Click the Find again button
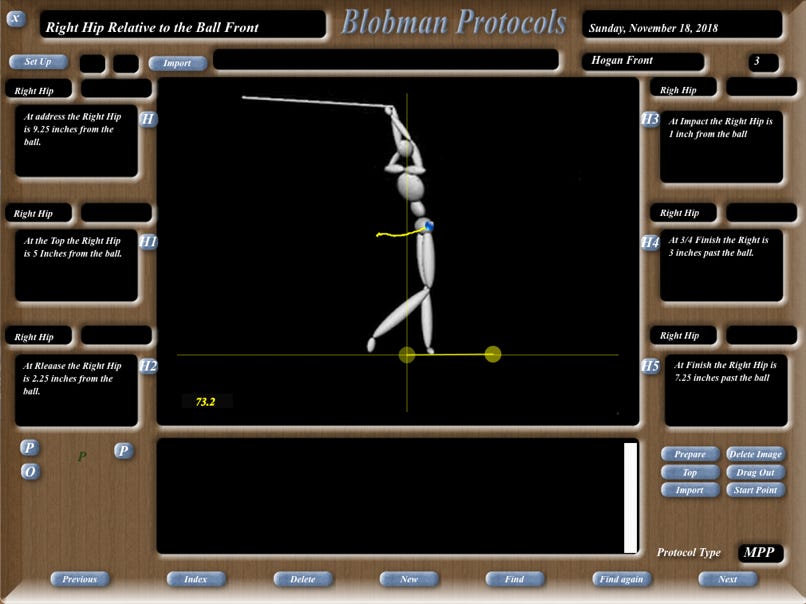Image resolution: width=806 pixels, height=604 pixels. [x=621, y=579]
